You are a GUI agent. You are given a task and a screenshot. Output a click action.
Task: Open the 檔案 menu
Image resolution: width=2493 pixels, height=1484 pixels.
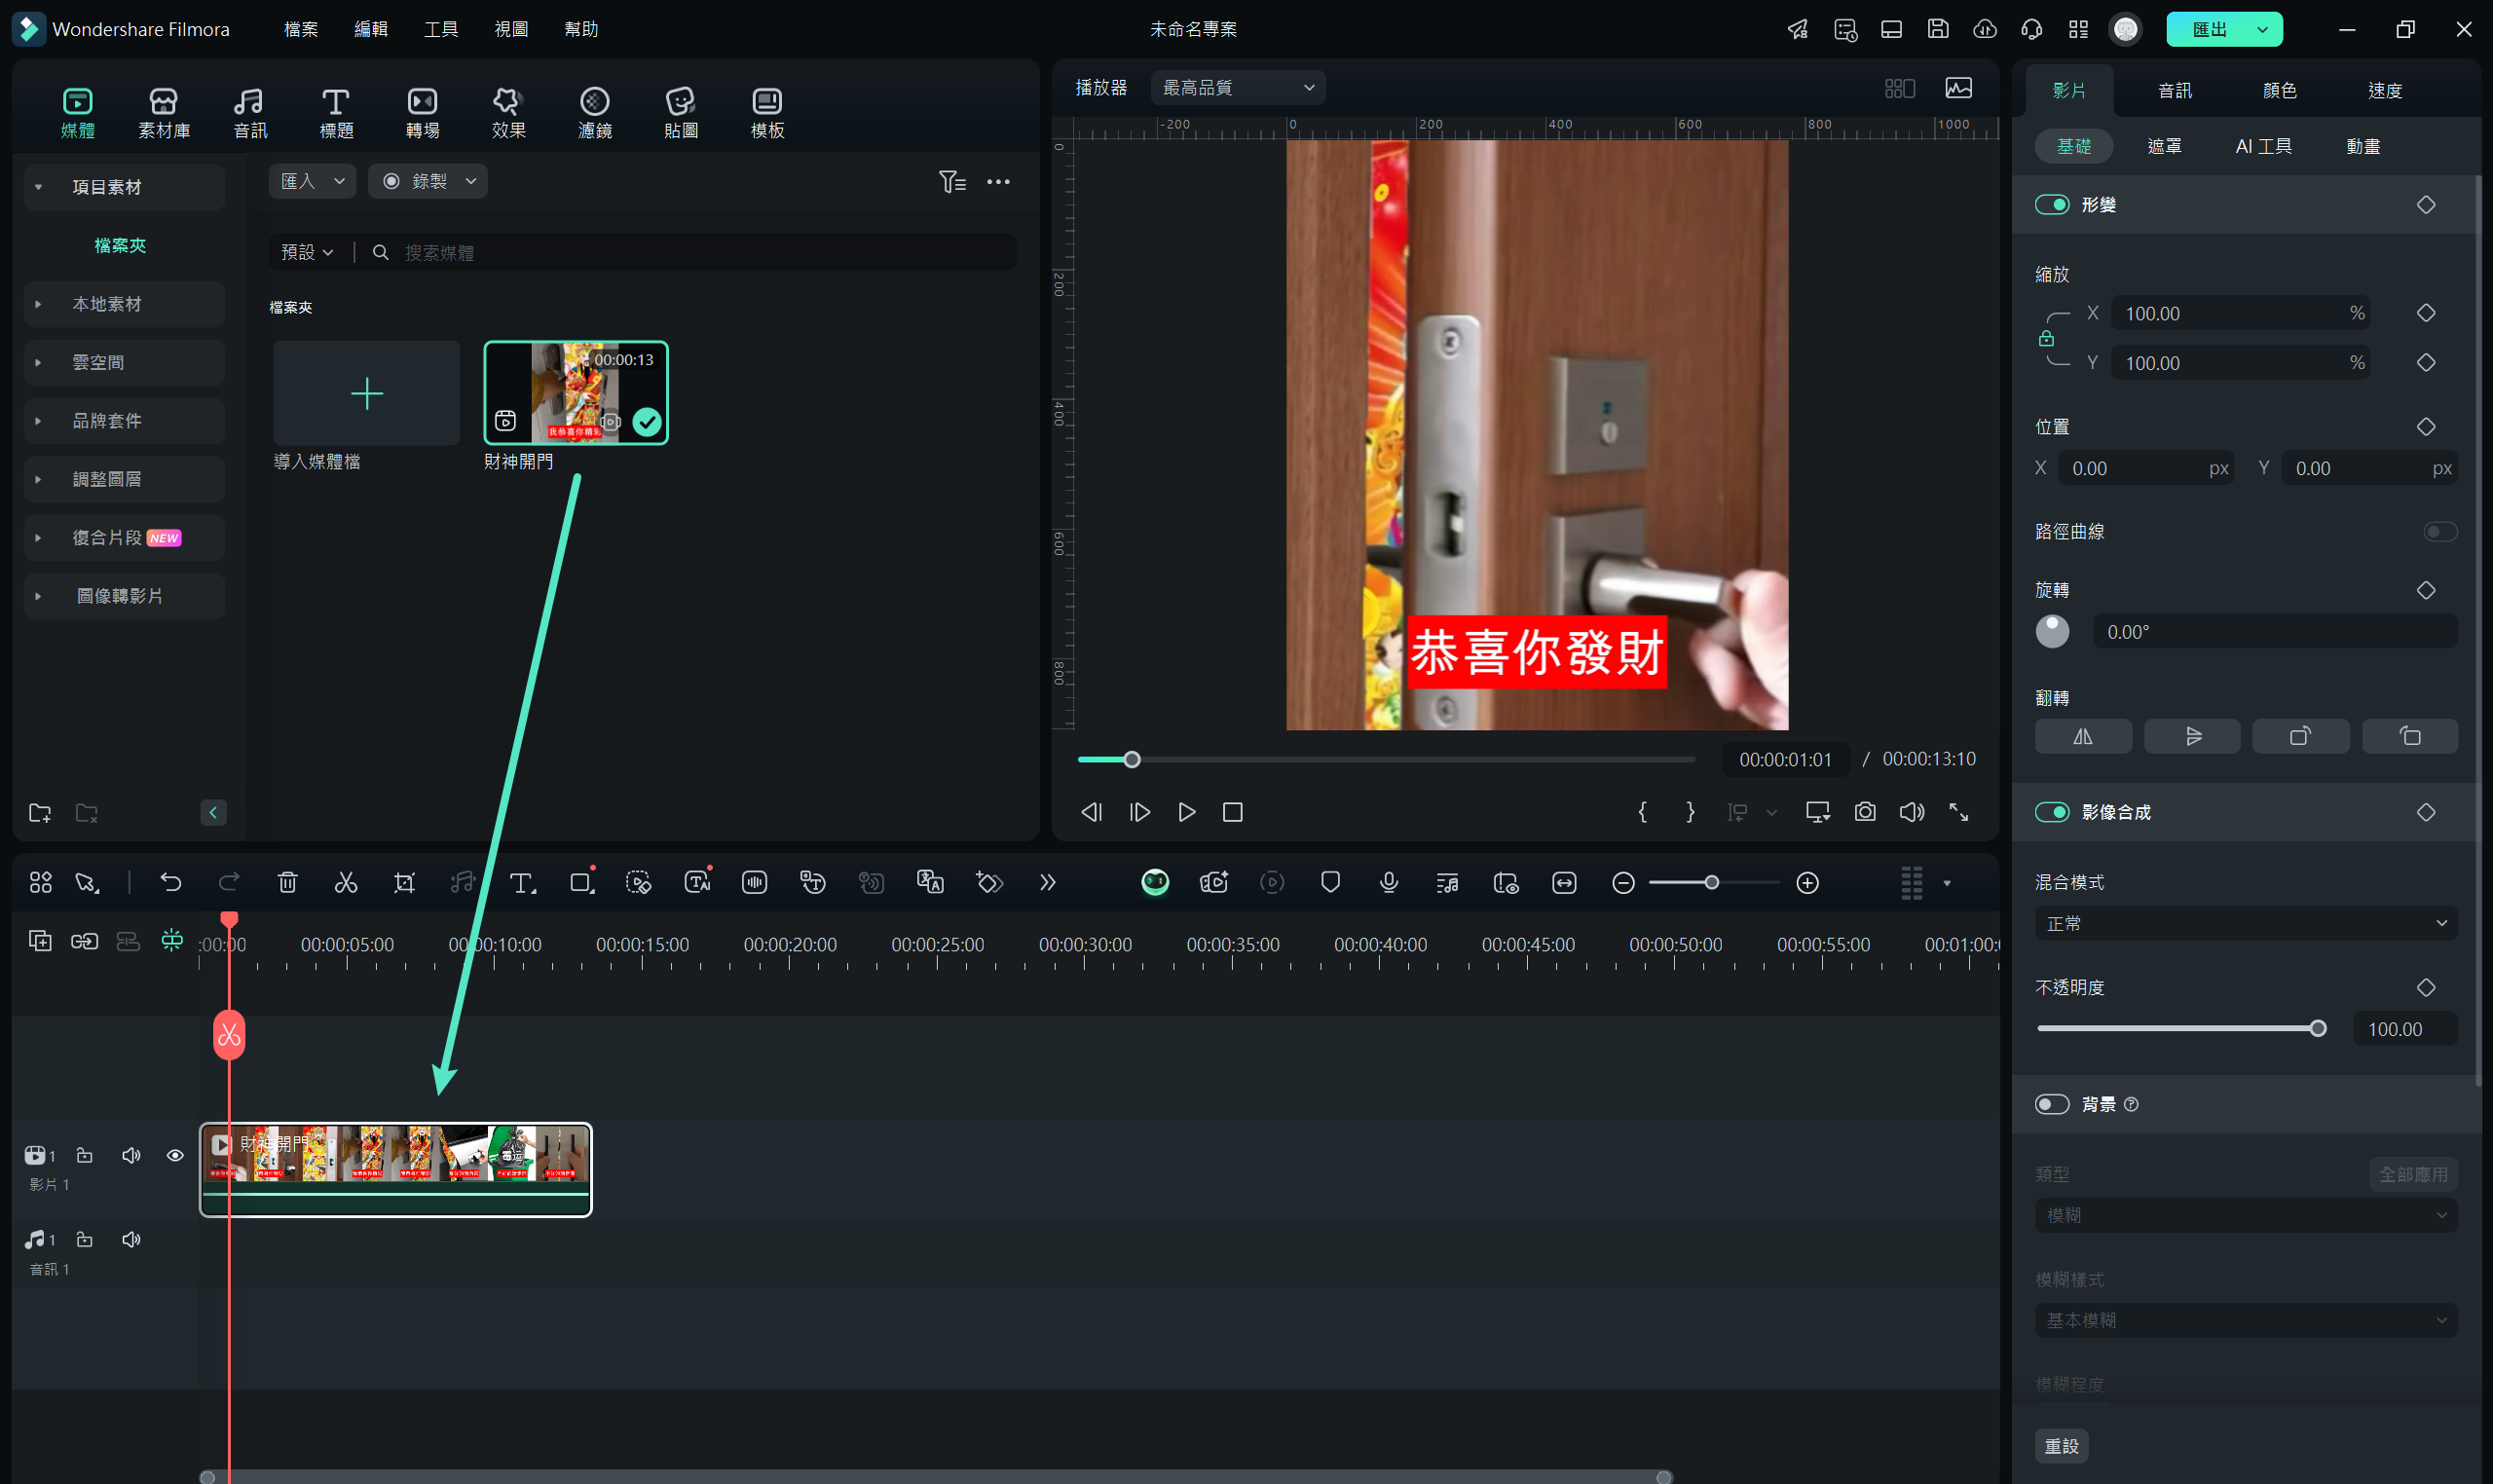(x=301, y=29)
